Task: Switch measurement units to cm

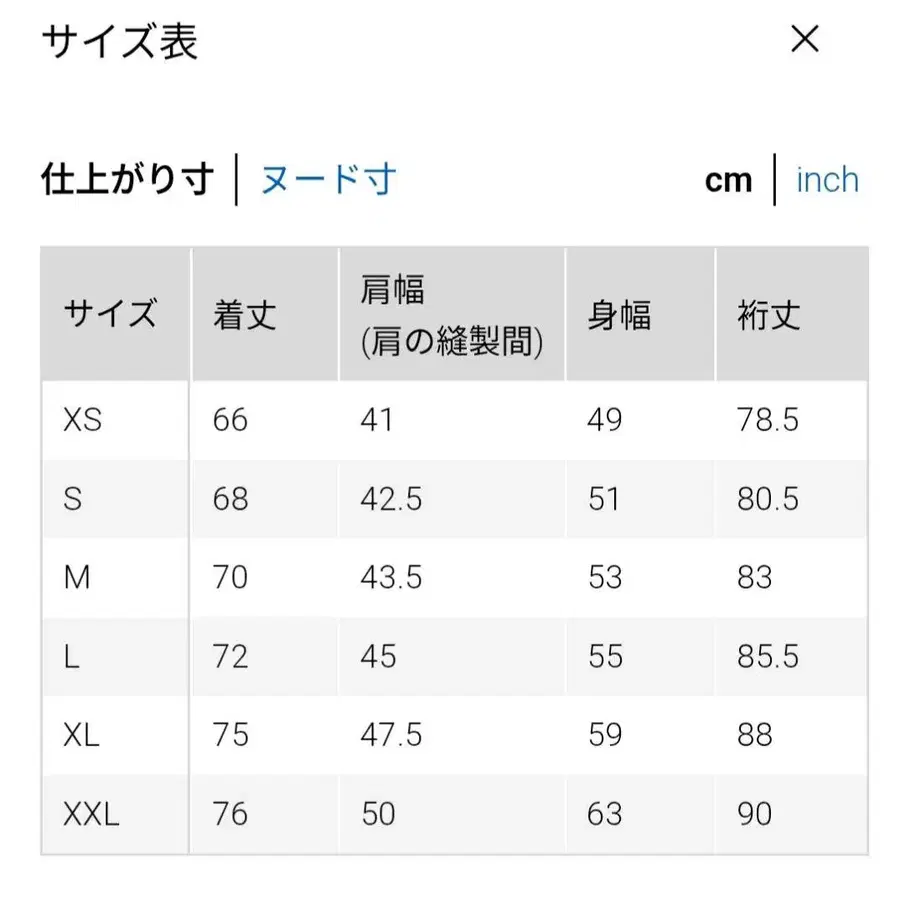Action: click(x=730, y=180)
